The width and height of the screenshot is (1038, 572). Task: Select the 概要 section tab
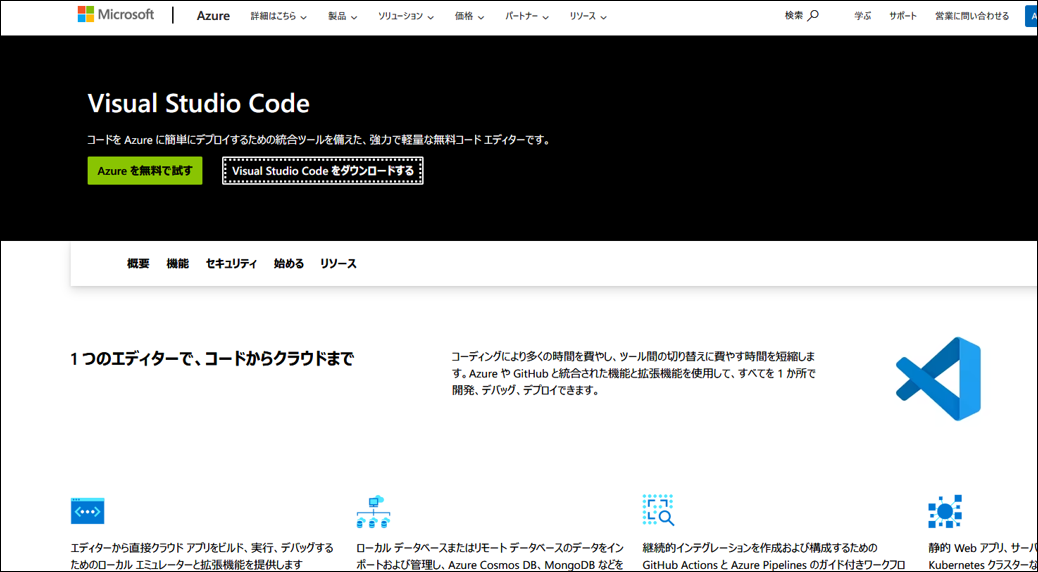coord(138,263)
